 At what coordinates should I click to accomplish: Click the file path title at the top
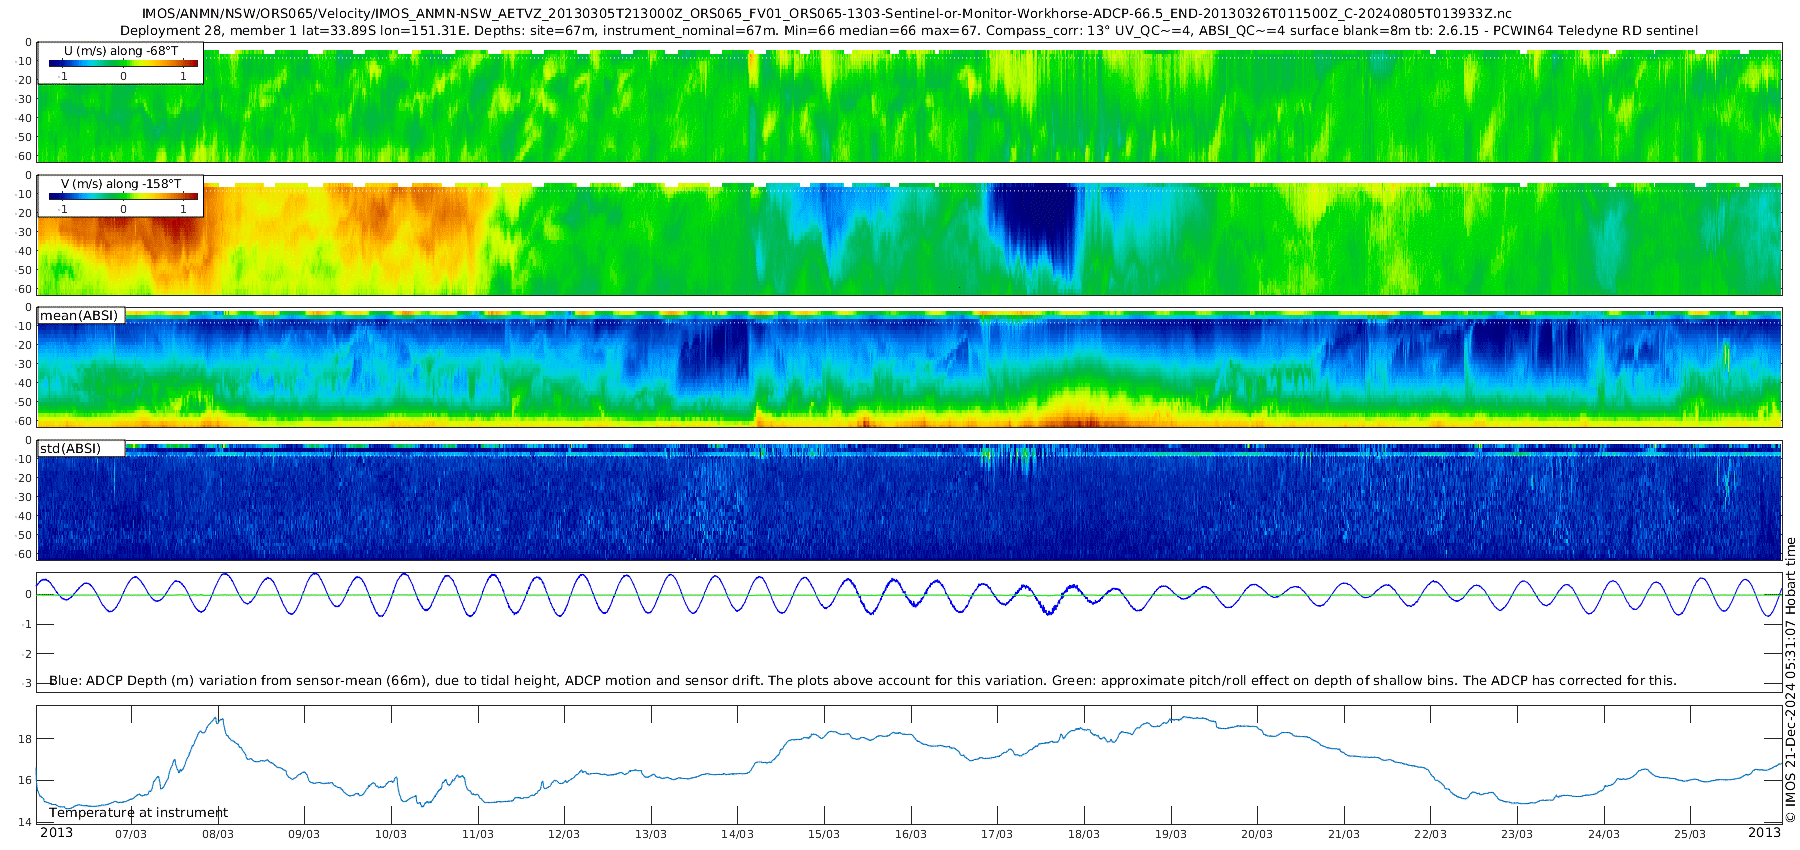coord(827,14)
